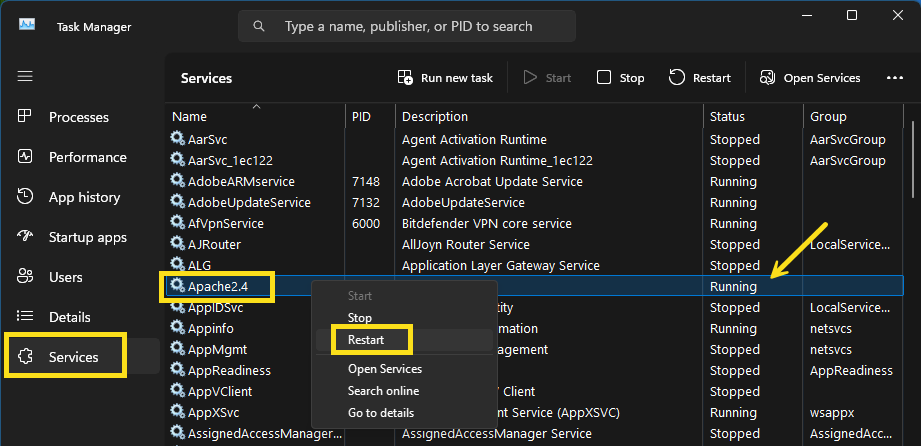Image resolution: width=921 pixels, height=446 pixels.
Task: Click the gear icon of AppXSvc
Action: pyautogui.click(x=177, y=412)
